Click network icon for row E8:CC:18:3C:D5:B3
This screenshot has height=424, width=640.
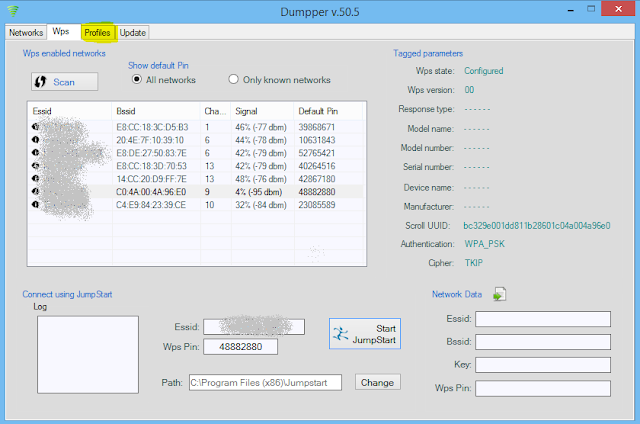pos(36,127)
